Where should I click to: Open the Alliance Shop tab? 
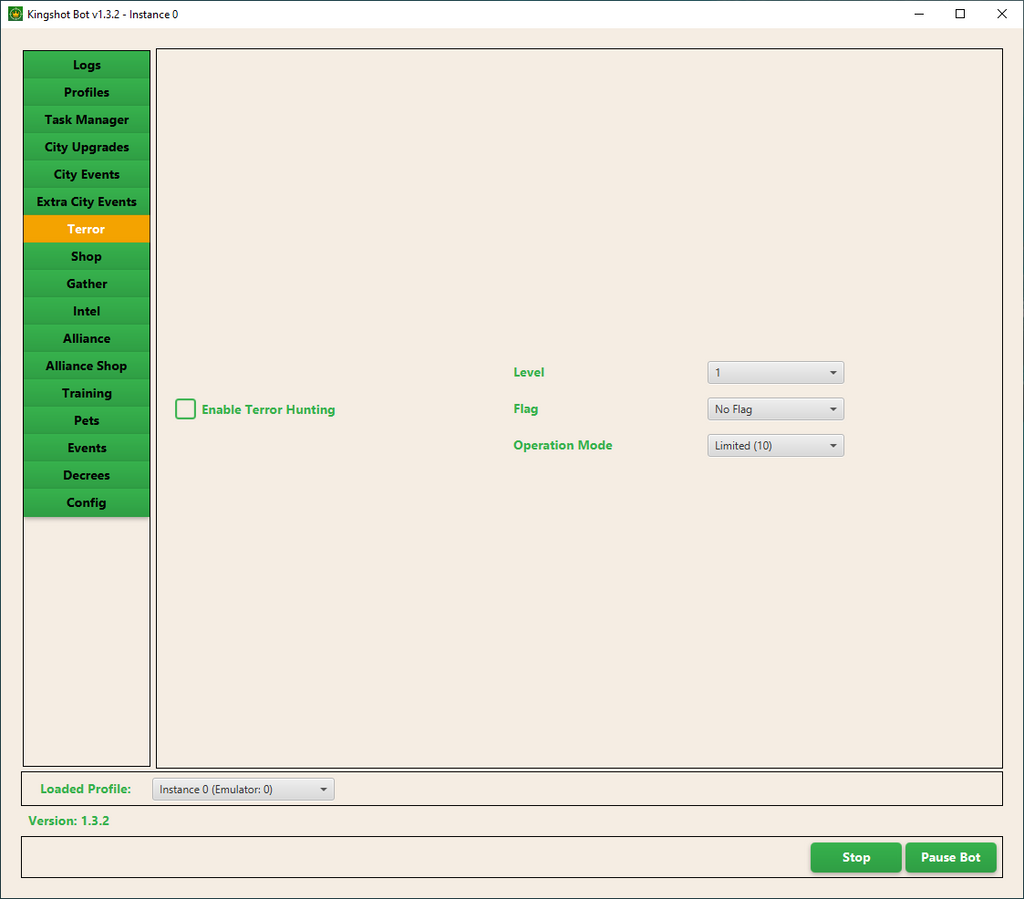point(87,366)
